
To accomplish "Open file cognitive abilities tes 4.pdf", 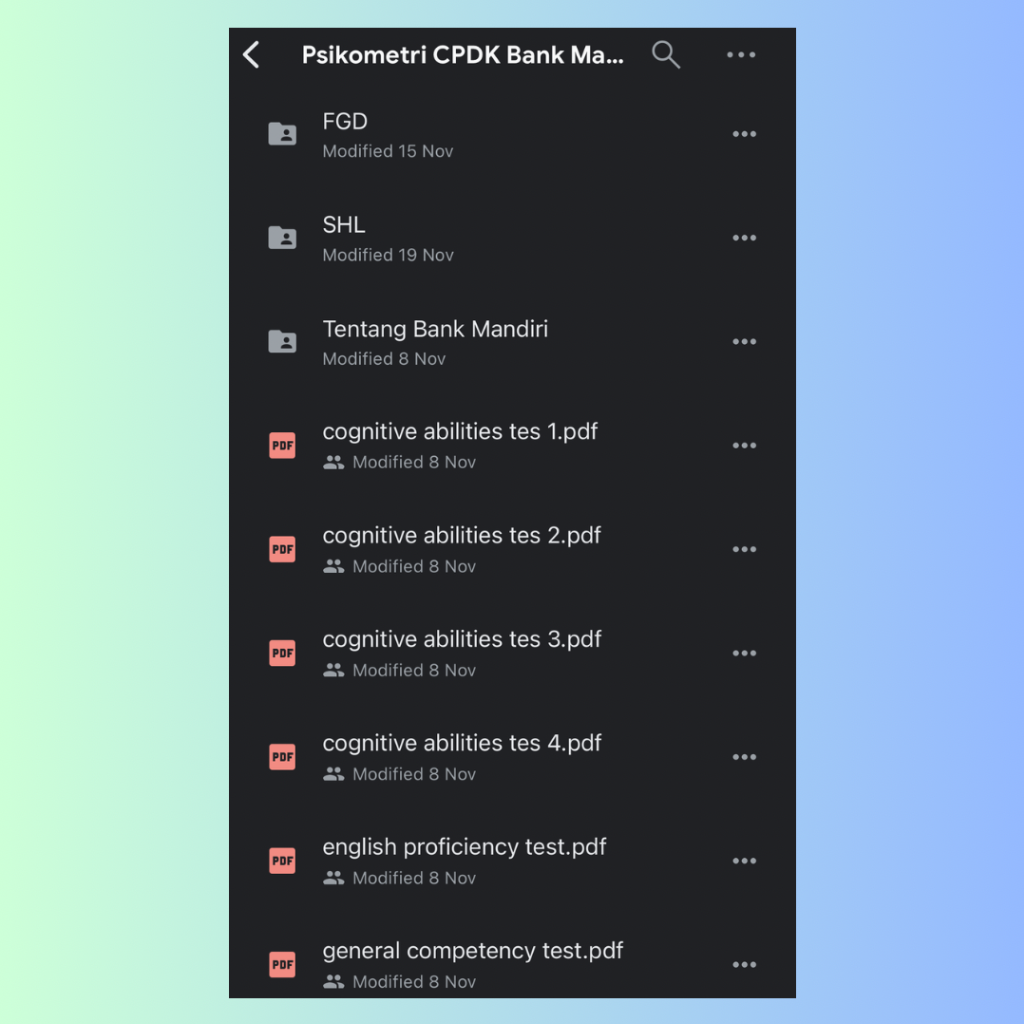I will [x=462, y=744].
